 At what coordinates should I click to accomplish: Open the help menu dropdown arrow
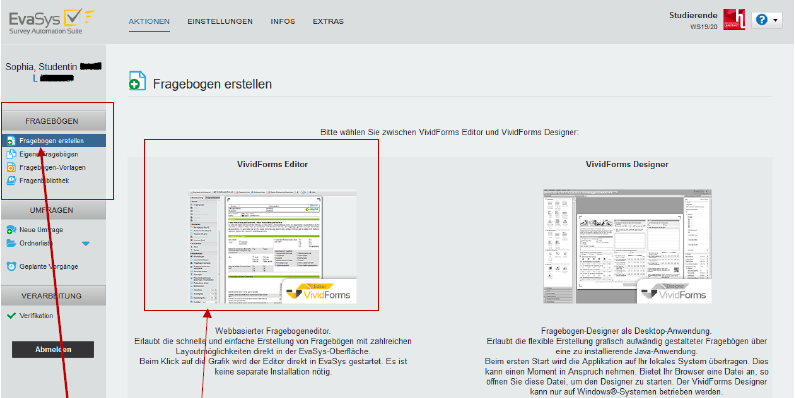click(775, 20)
